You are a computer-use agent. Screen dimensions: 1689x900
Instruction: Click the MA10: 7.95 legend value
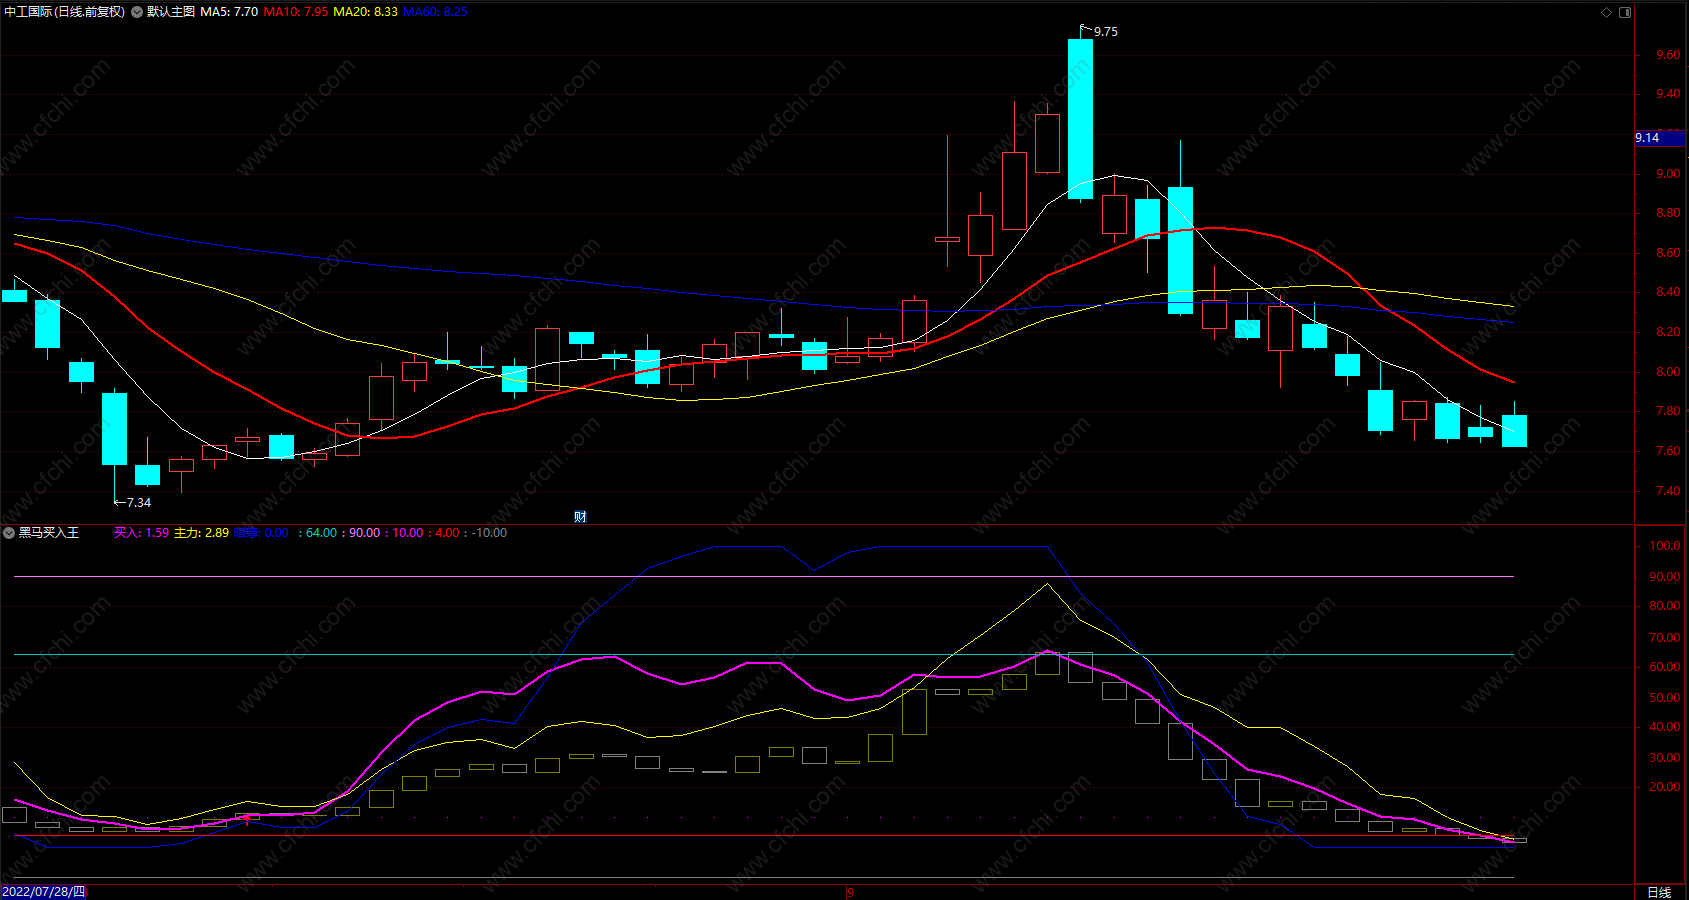296,12
